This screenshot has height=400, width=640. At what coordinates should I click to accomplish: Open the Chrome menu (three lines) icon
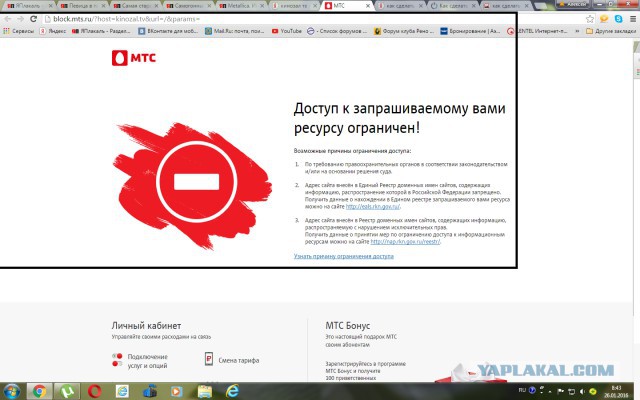click(633, 19)
